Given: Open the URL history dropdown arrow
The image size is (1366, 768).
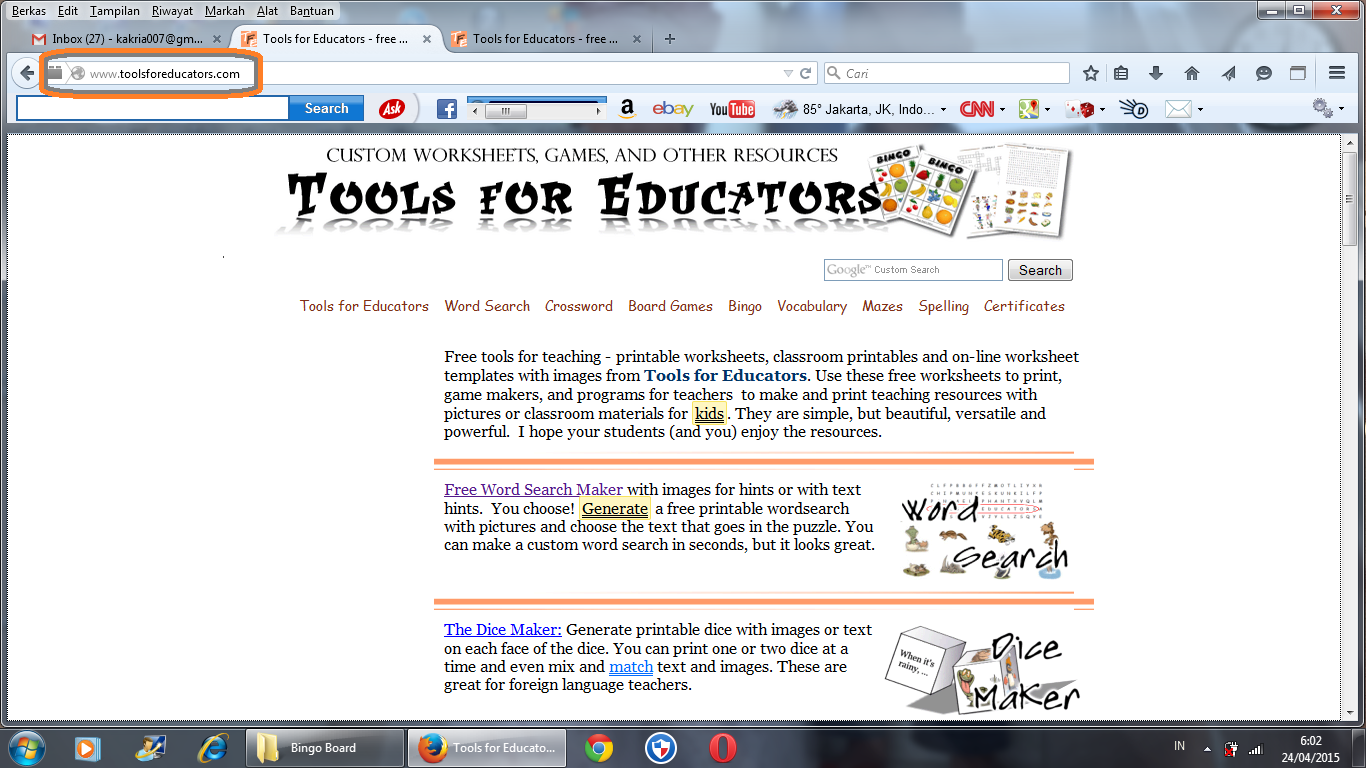Looking at the screenshot, I should [788, 73].
